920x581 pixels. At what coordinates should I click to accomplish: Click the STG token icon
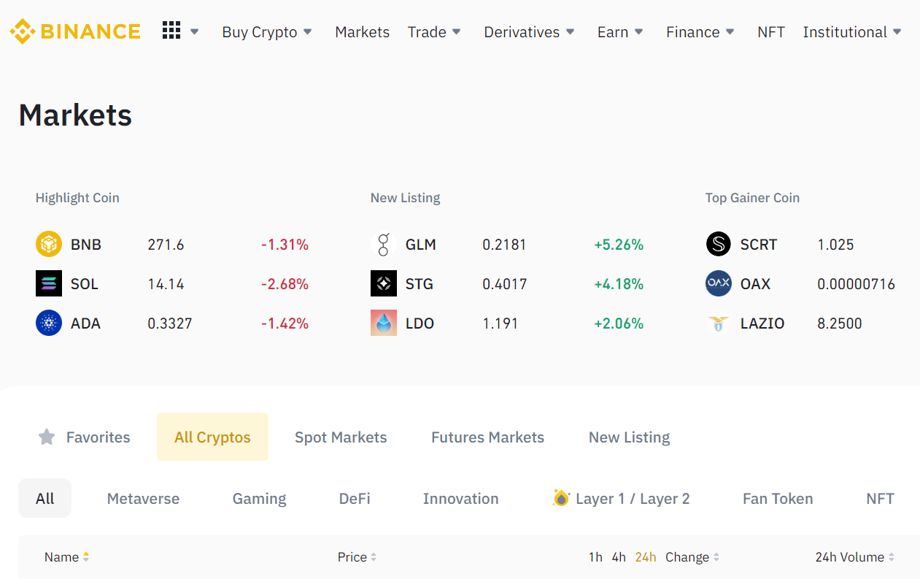(384, 283)
